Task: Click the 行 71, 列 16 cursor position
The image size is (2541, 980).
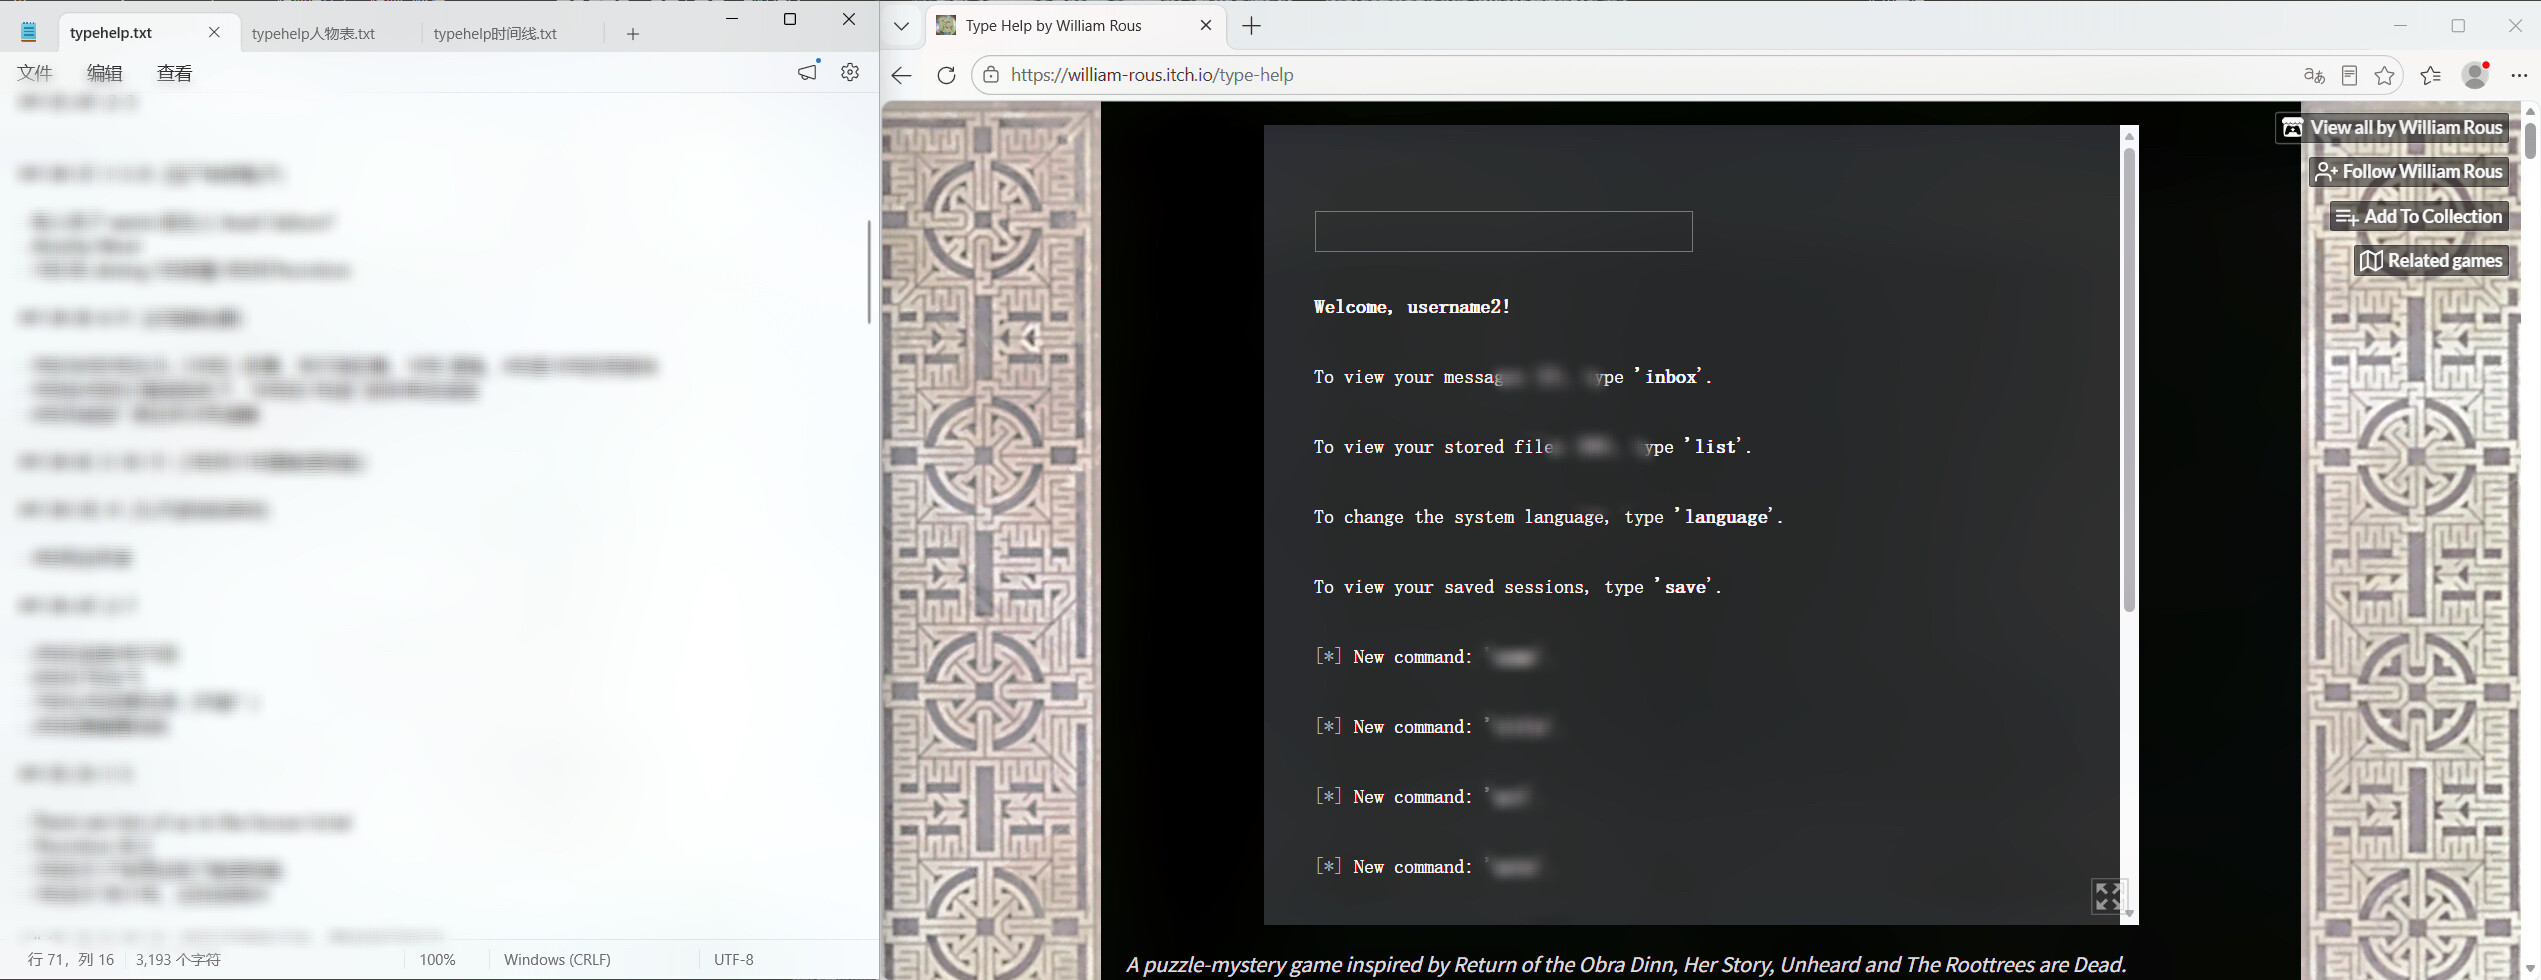Action: pyautogui.click(x=71, y=959)
